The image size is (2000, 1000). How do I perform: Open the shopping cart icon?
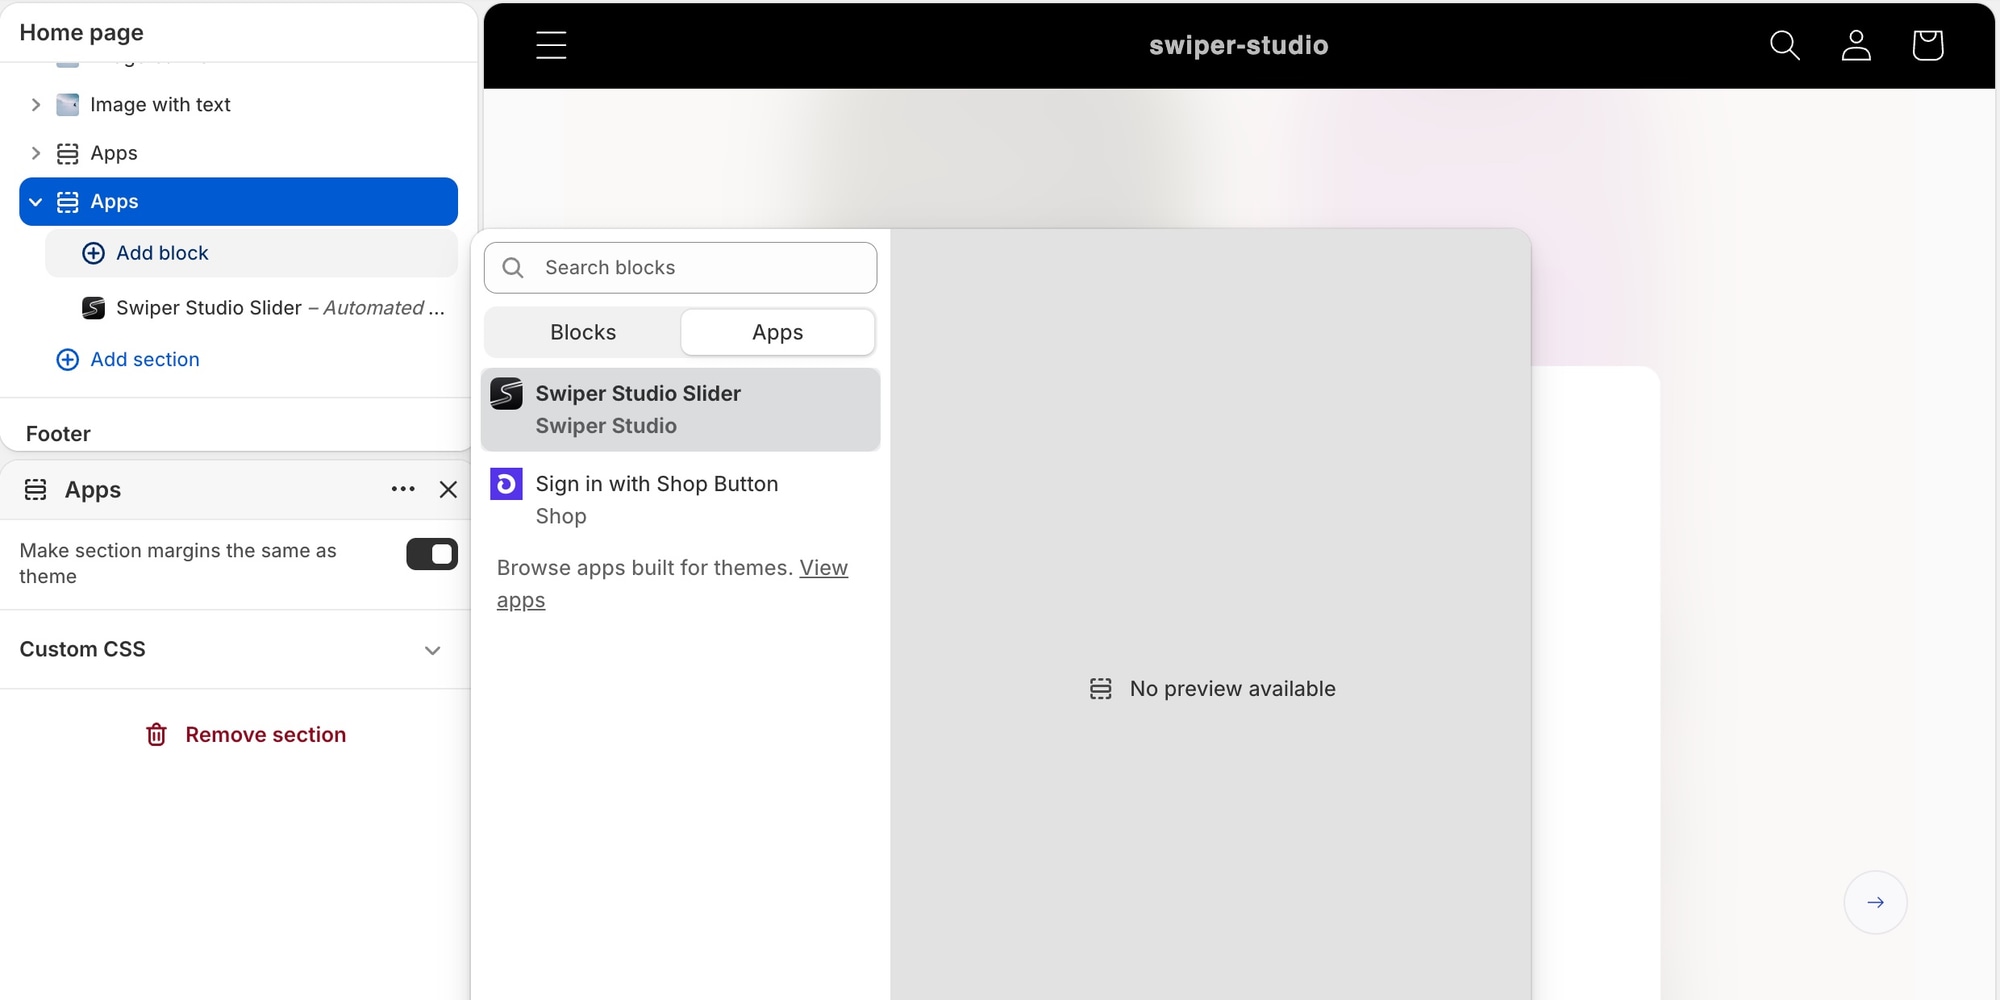[1927, 45]
